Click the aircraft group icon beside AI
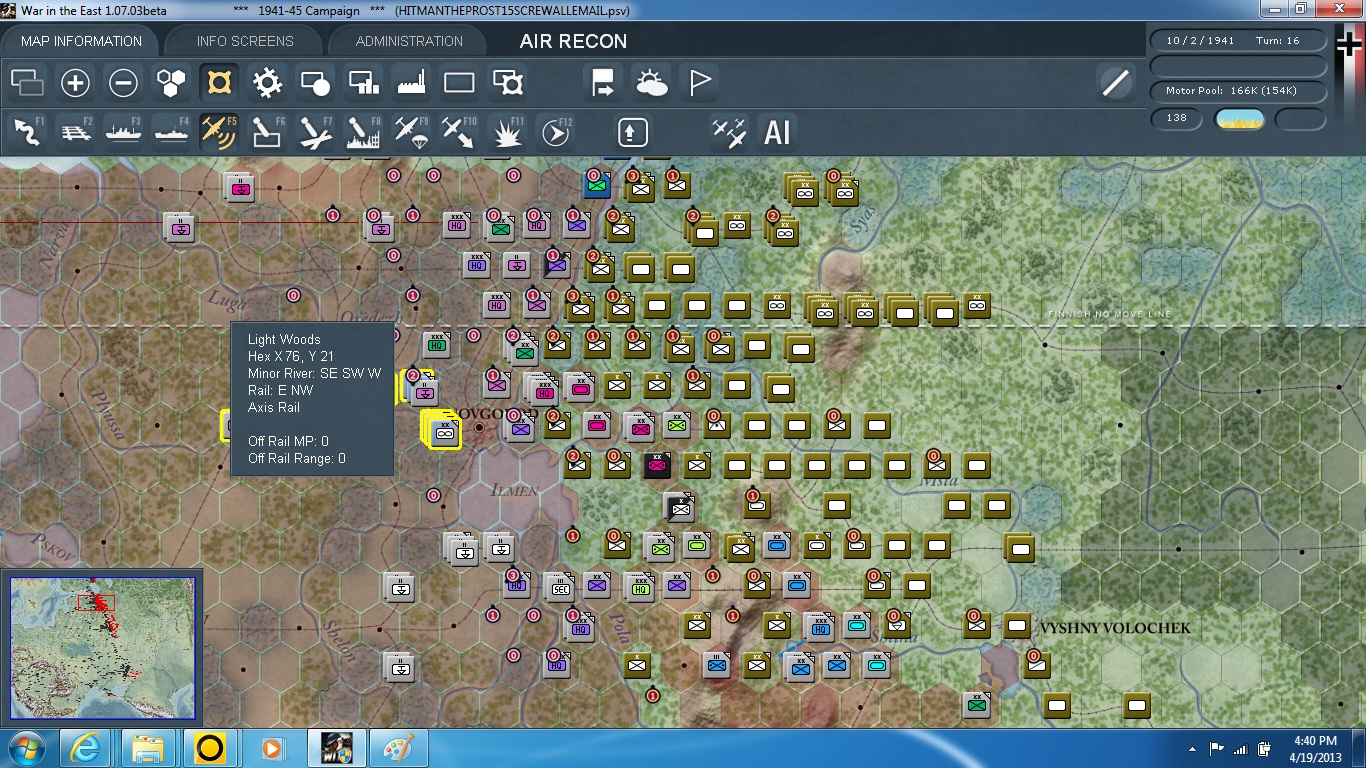The image size is (1366, 768). (729, 131)
